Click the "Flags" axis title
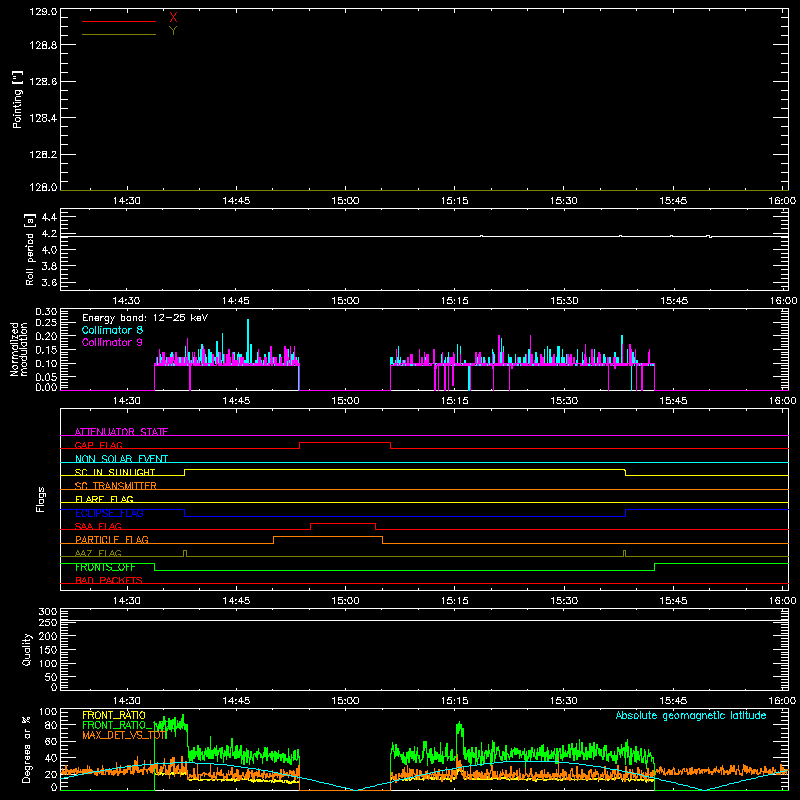800x800 pixels. coord(40,499)
